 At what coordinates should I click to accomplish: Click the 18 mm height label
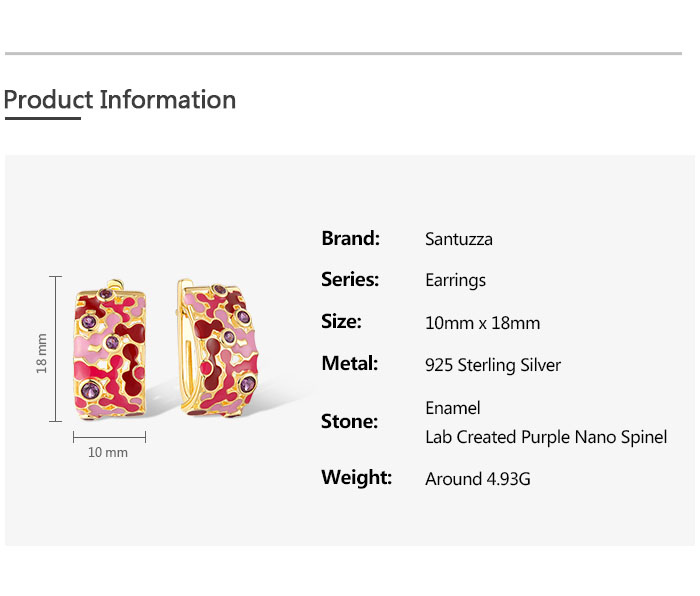[x=42, y=353]
